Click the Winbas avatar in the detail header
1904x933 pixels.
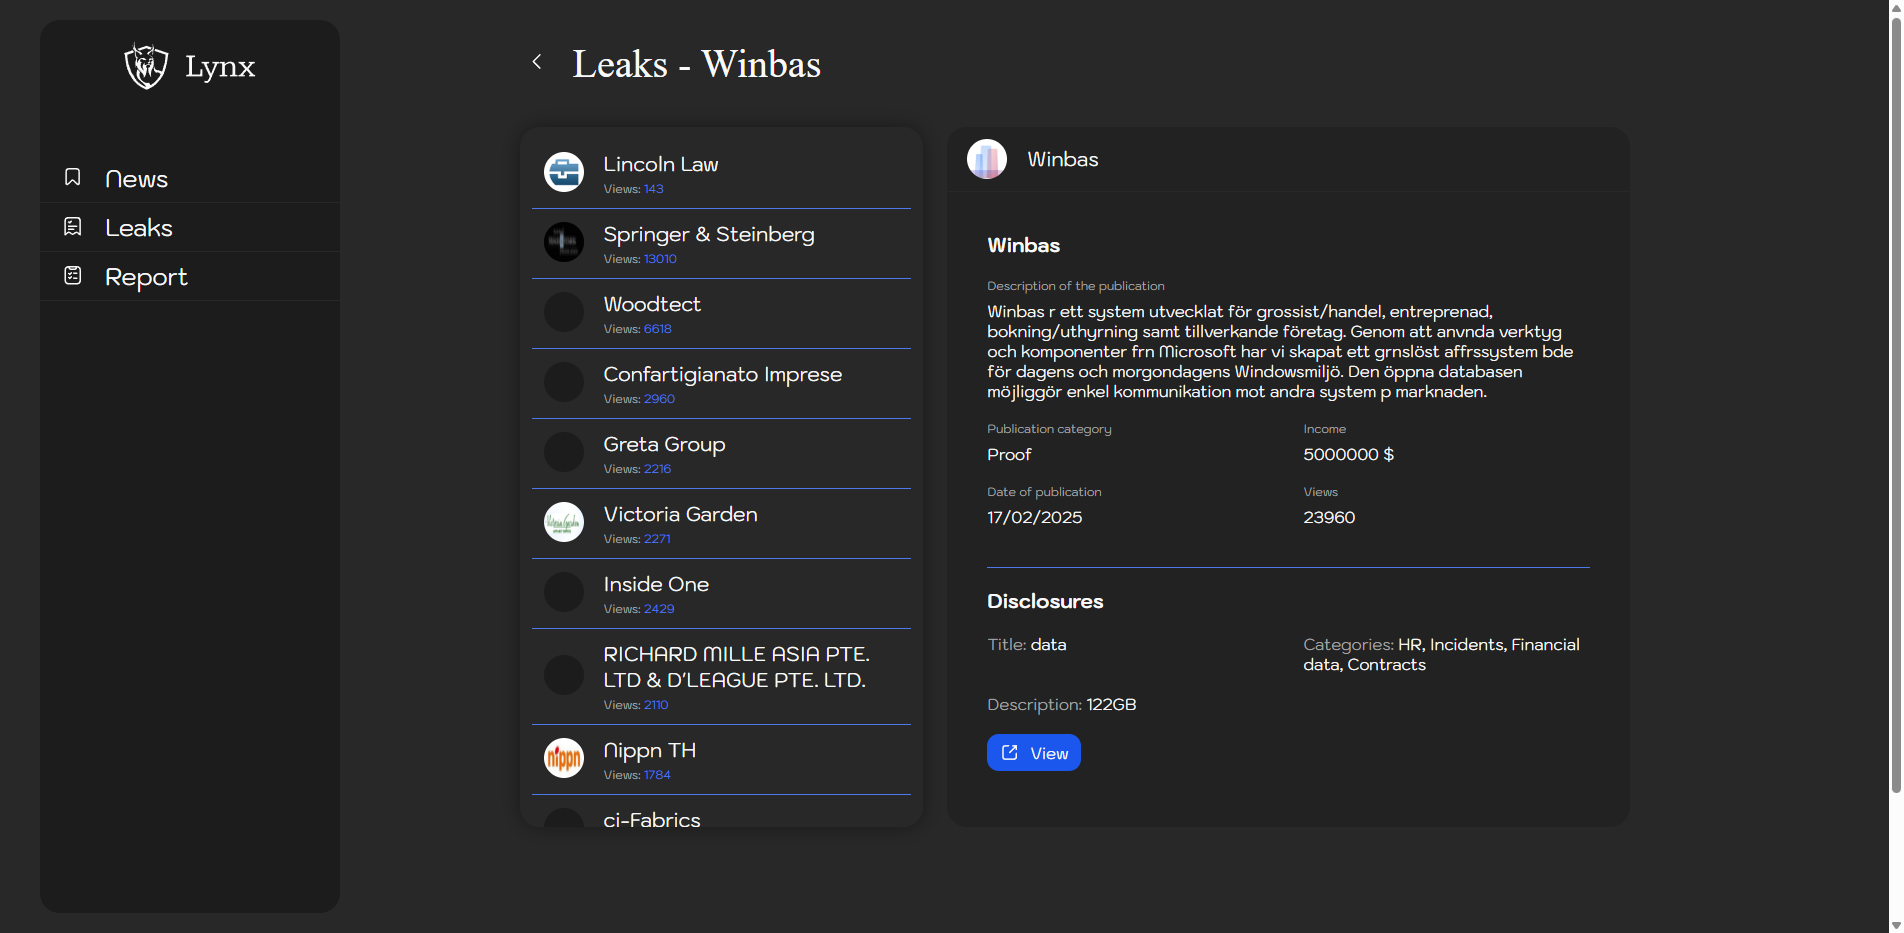coord(987,159)
